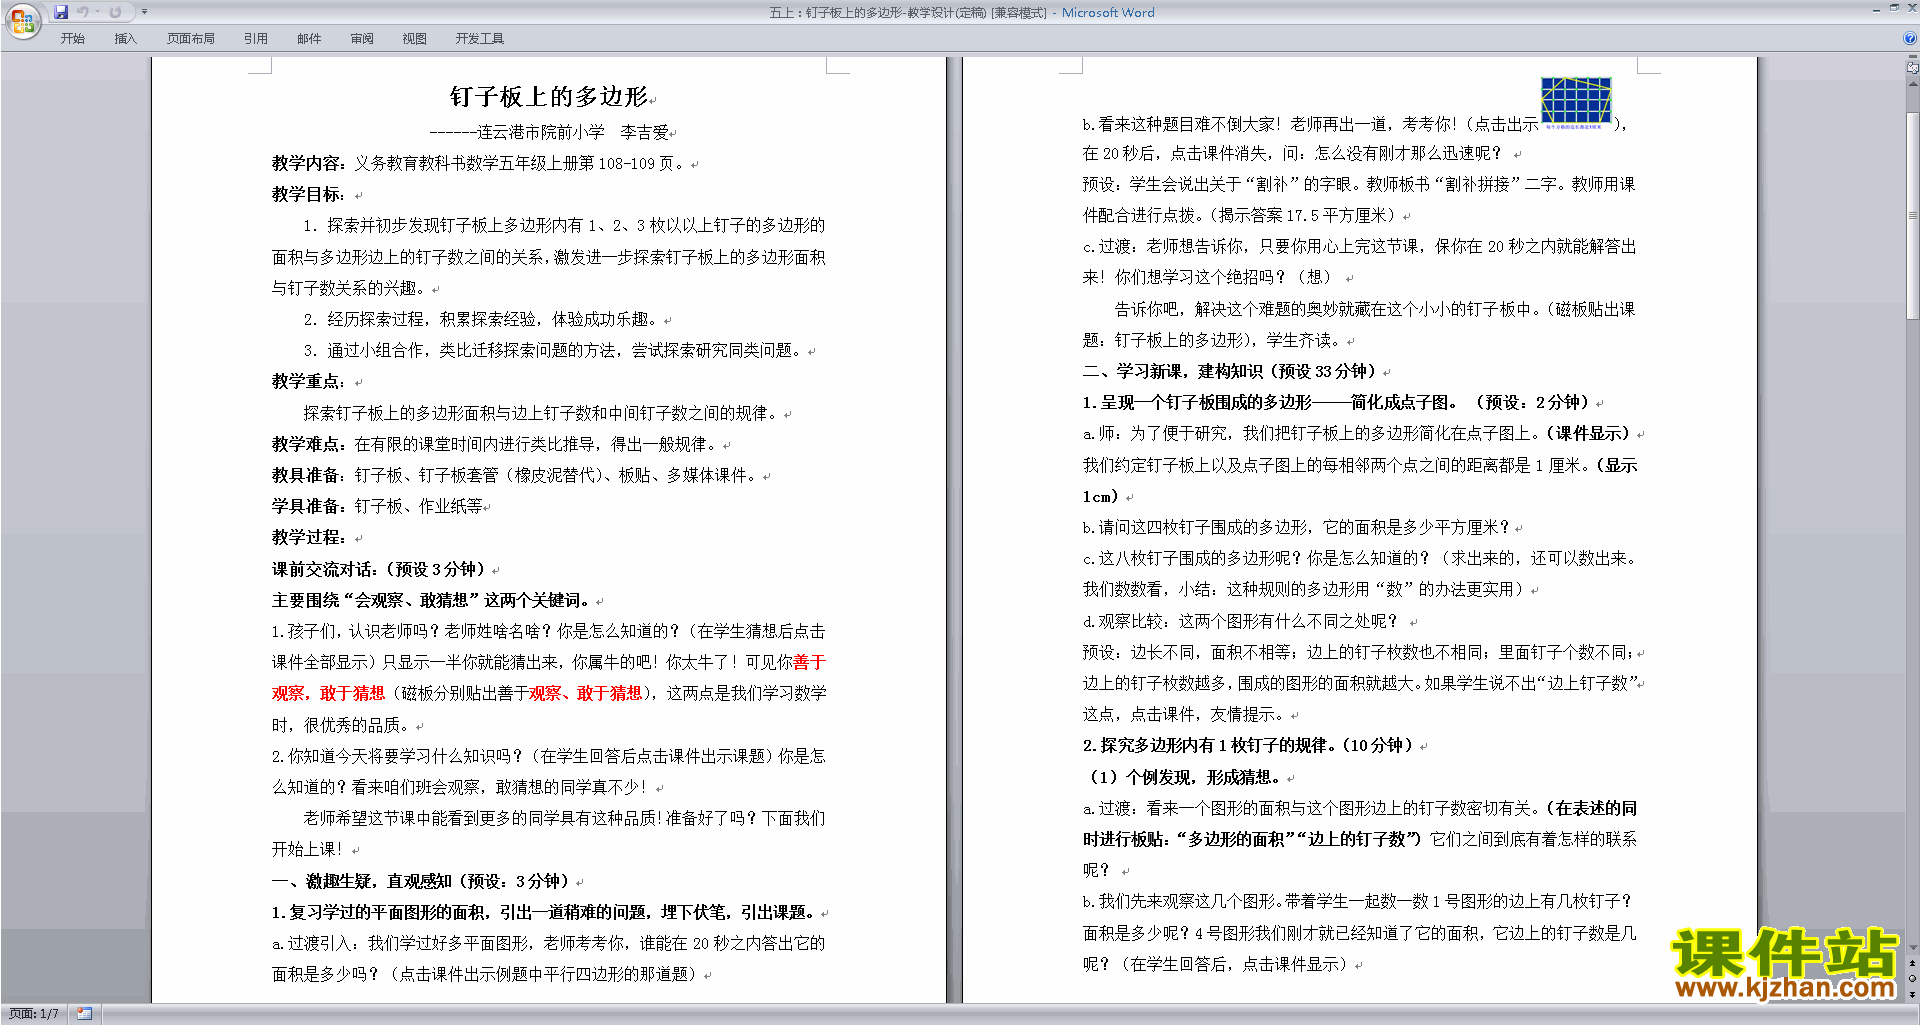The height and width of the screenshot is (1025, 1920).
Task: Click the Save icon in quick access toolbar
Action: coord(61,12)
